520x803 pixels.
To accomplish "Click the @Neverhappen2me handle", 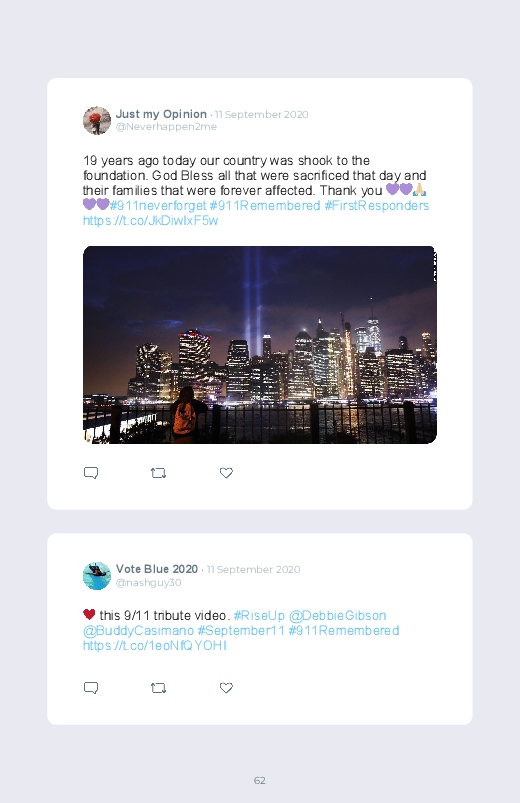I will (166, 127).
